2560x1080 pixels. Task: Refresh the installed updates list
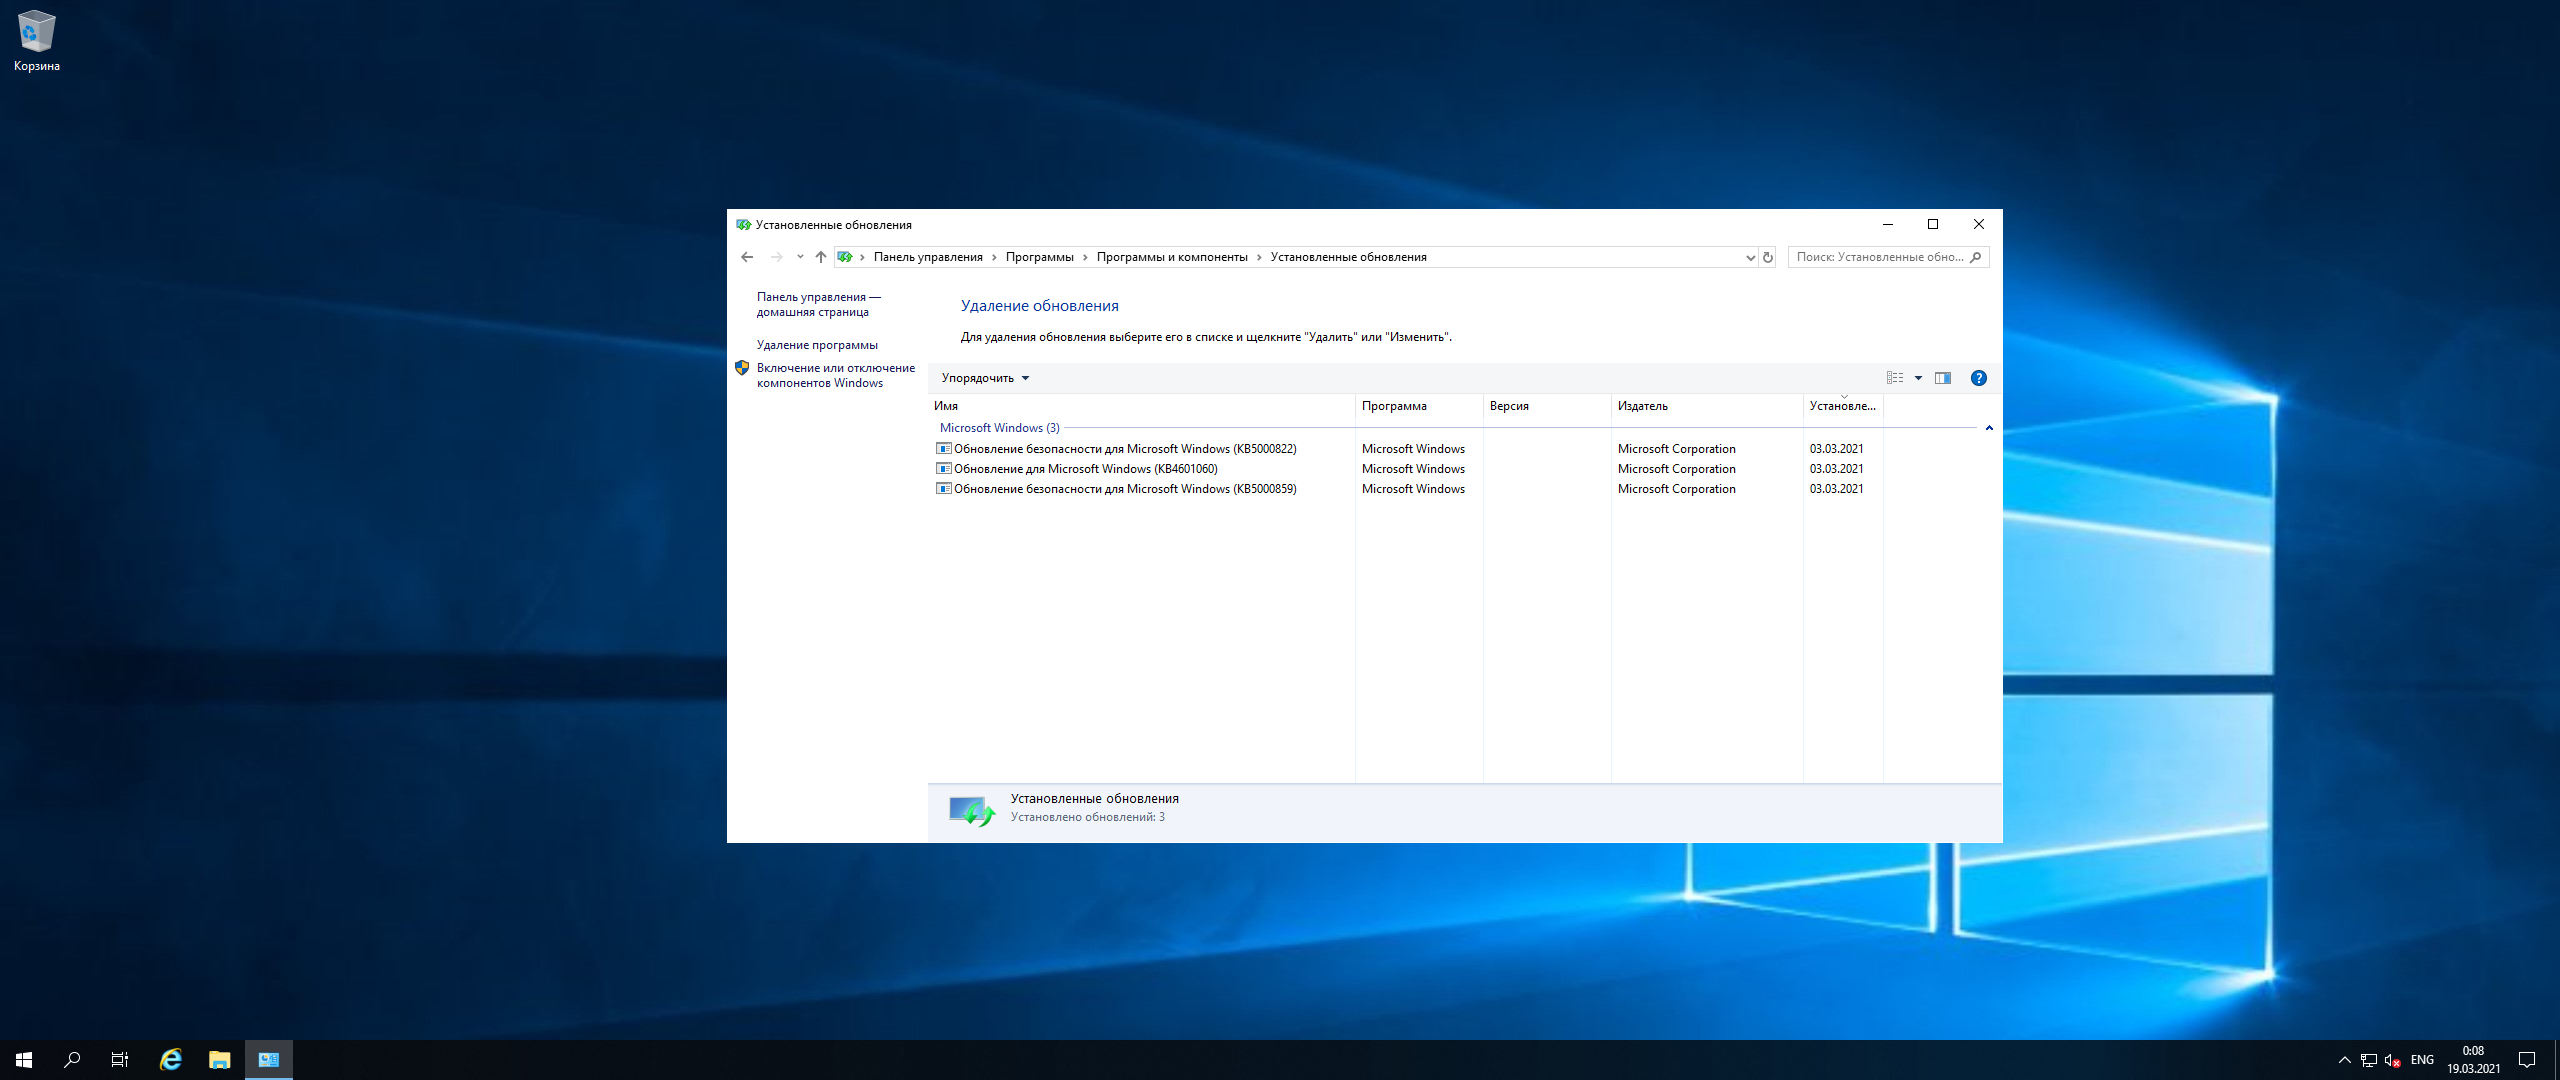tap(1768, 257)
